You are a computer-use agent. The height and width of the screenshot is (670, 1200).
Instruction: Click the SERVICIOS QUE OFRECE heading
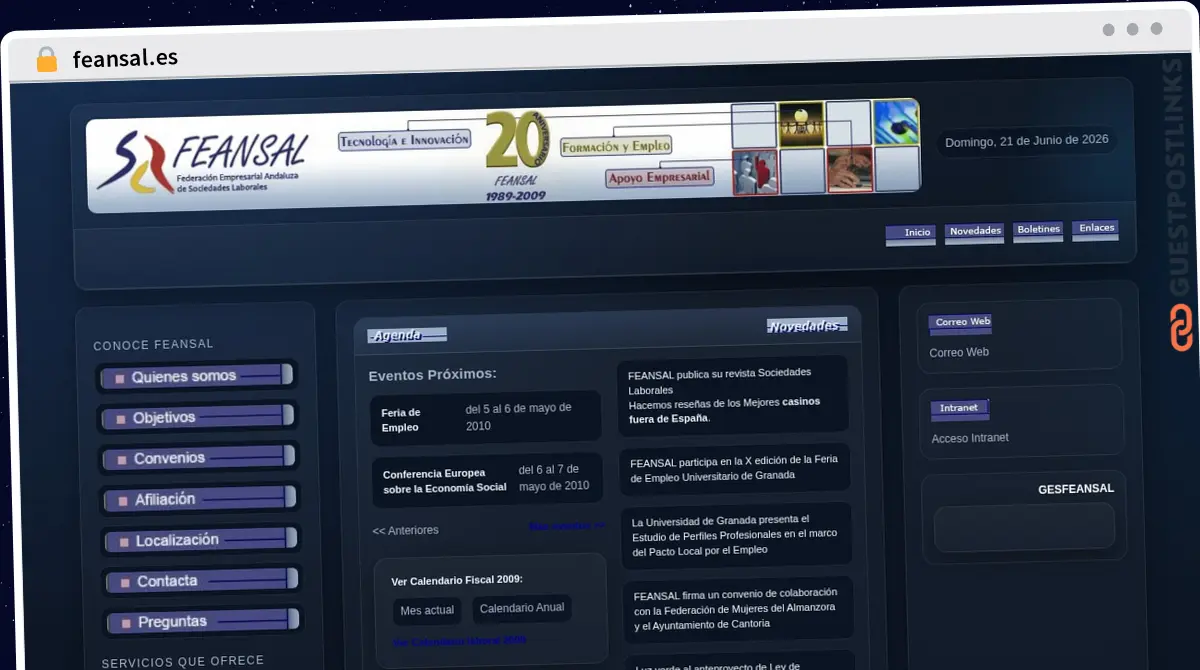(183, 661)
